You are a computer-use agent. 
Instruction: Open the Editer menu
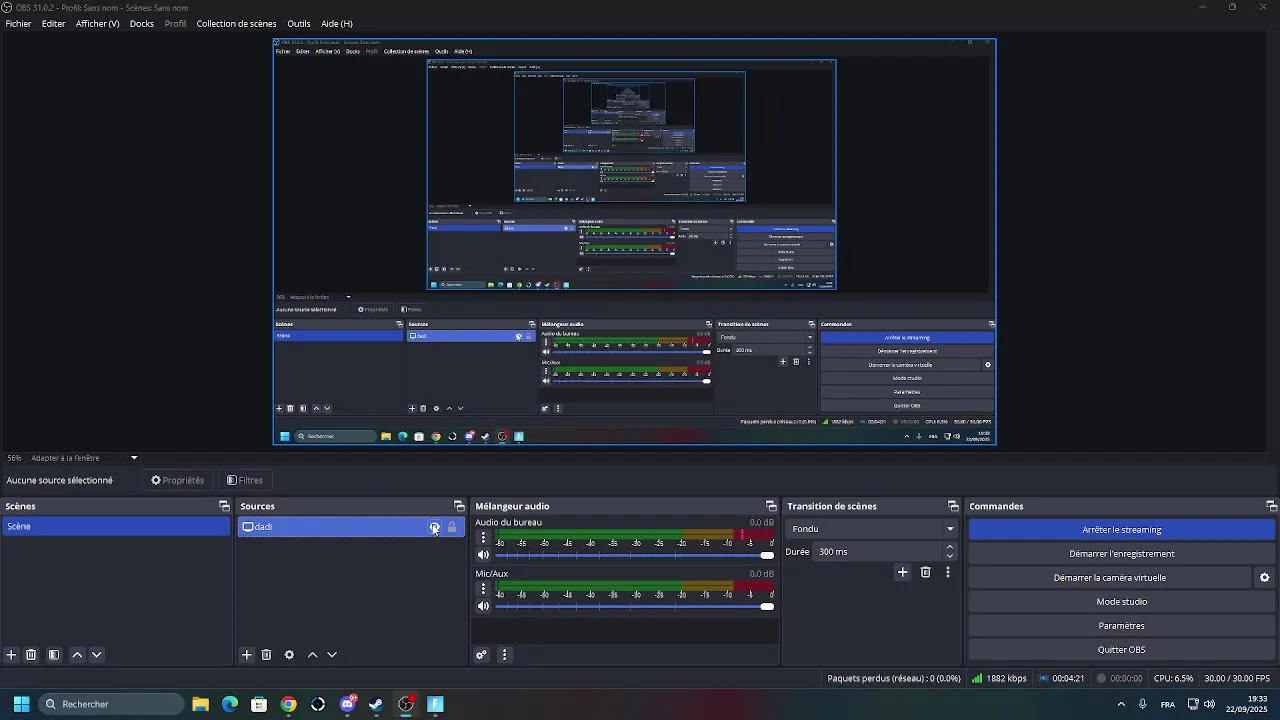[54, 23]
